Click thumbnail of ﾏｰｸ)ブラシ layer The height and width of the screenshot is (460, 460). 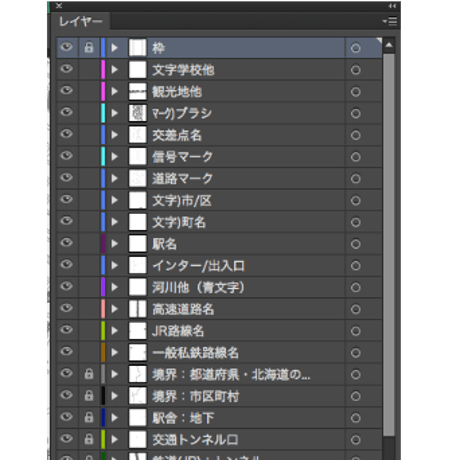[x=137, y=113]
